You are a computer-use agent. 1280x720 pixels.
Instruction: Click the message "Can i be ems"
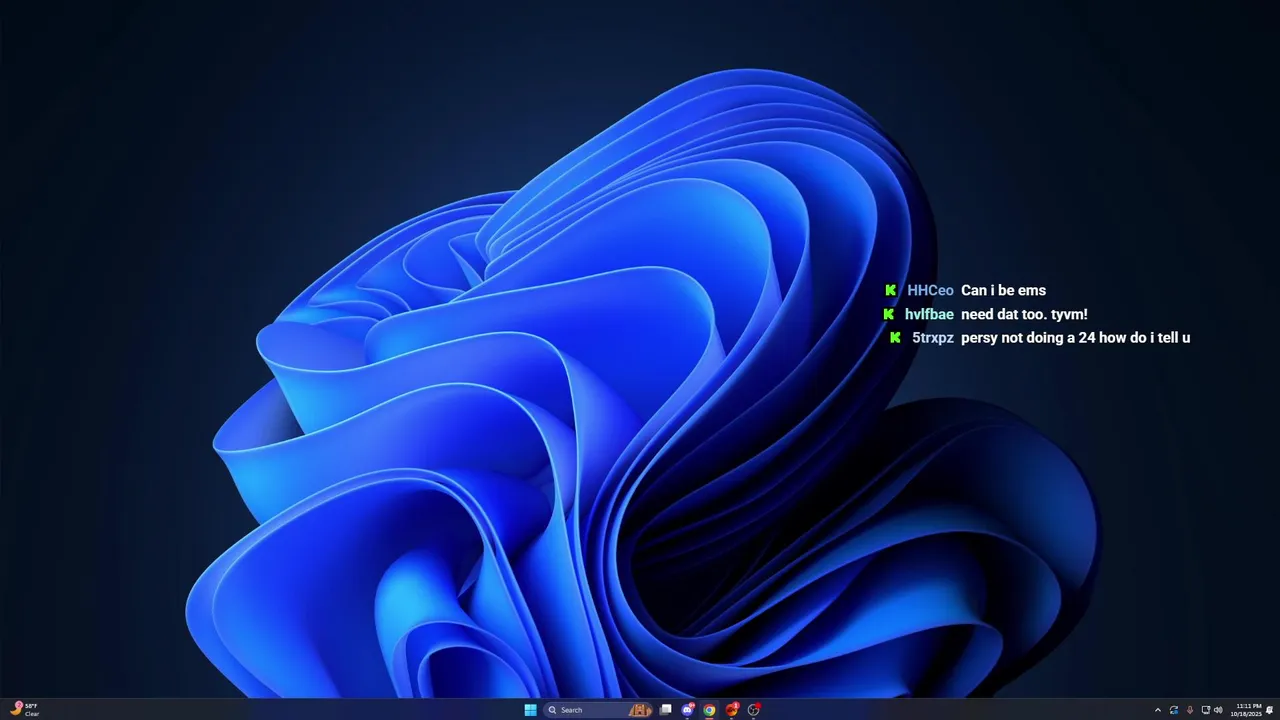coord(1003,290)
